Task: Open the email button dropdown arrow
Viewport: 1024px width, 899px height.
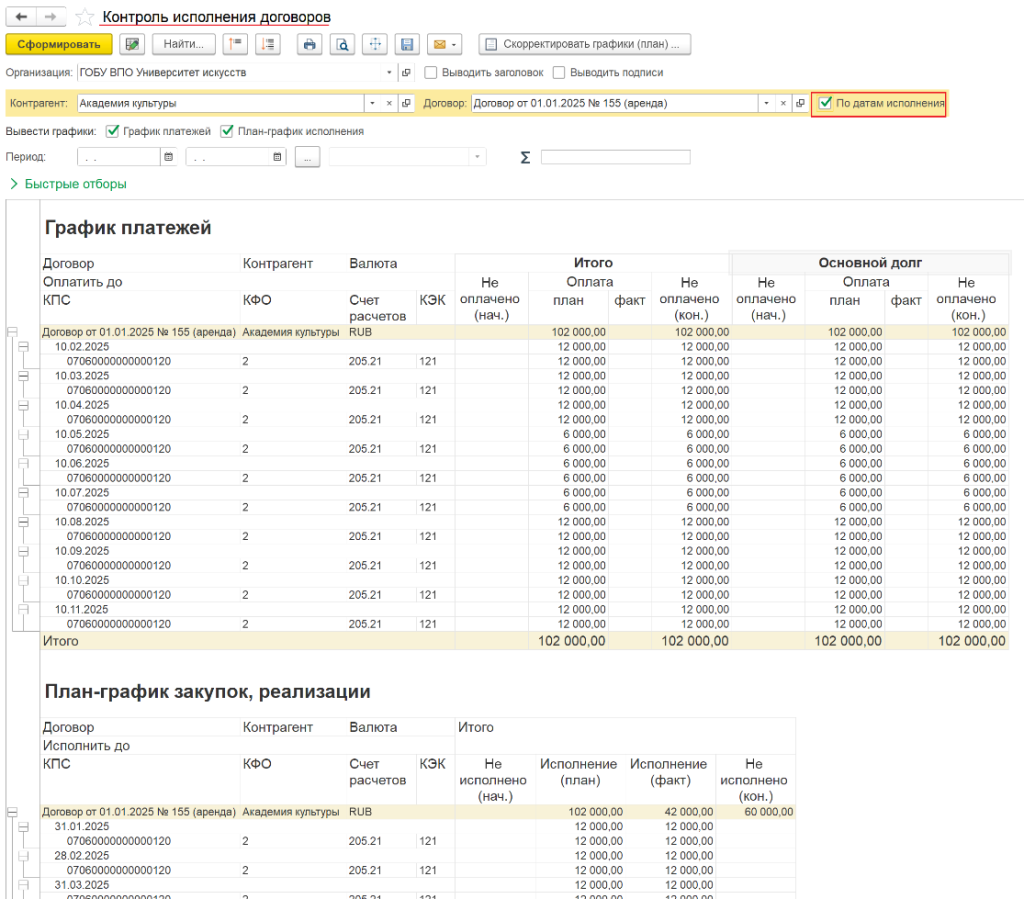Action: 455,44
